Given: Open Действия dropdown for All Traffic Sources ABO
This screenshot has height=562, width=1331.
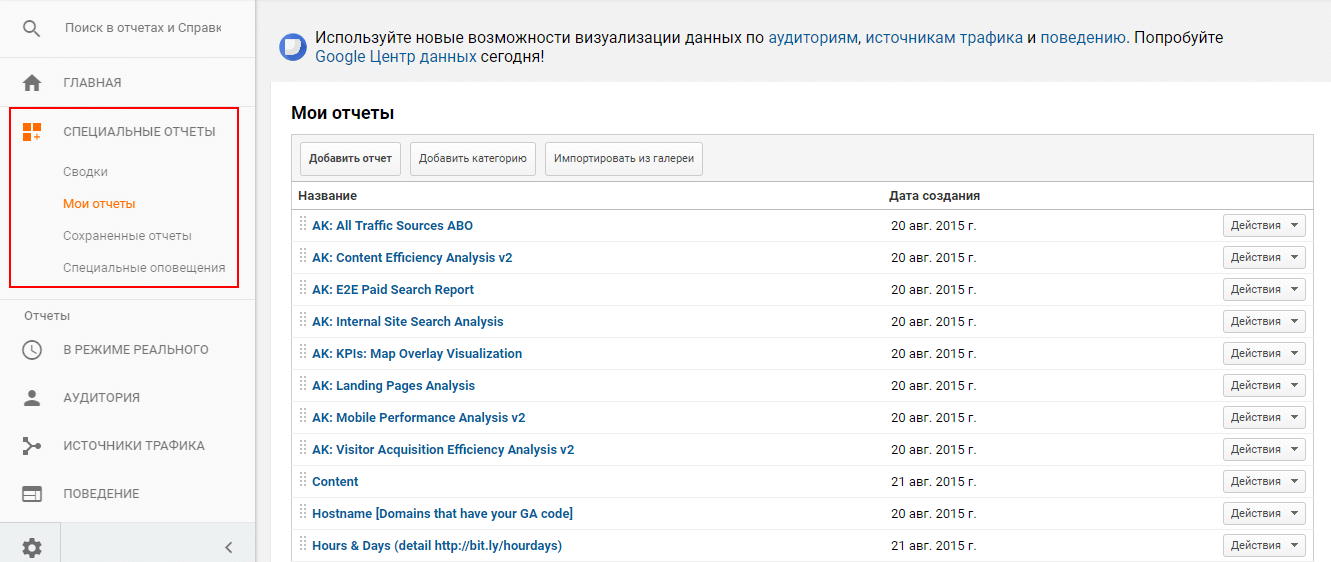Looking at the screenshot, I should click(x=1264, y=226).
